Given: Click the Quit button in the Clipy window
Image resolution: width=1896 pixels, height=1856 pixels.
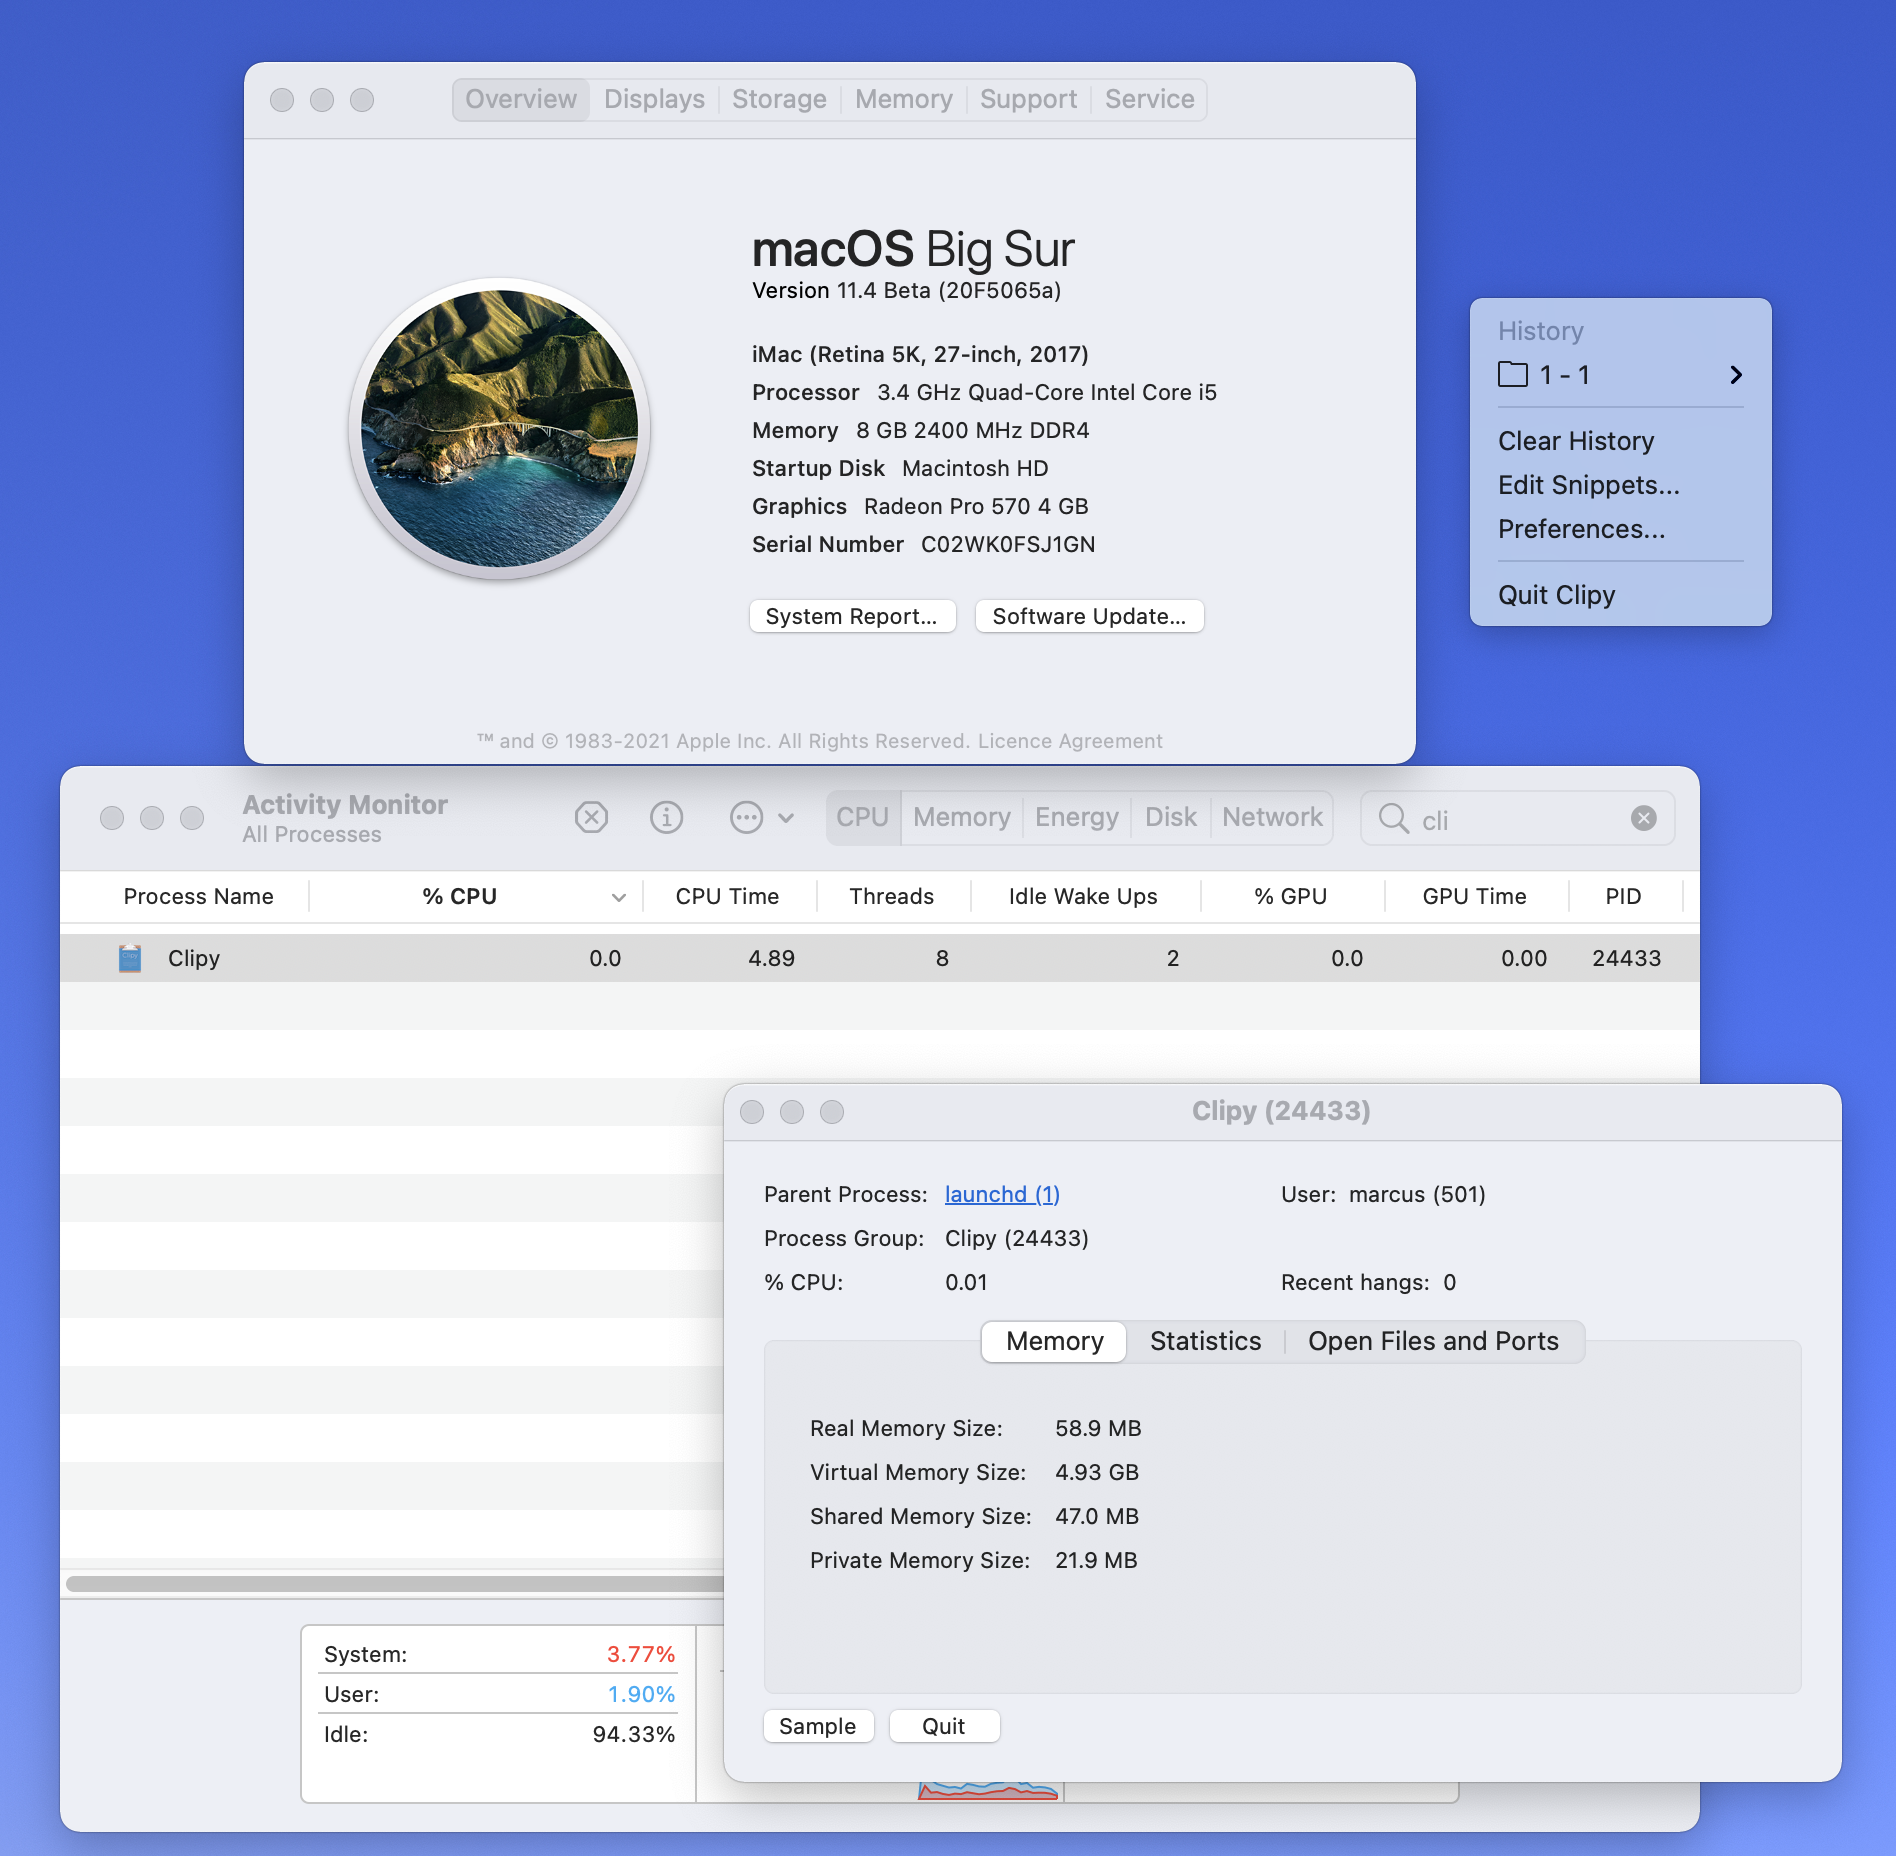Looking at the screenshot, I should pos(943,1726).
